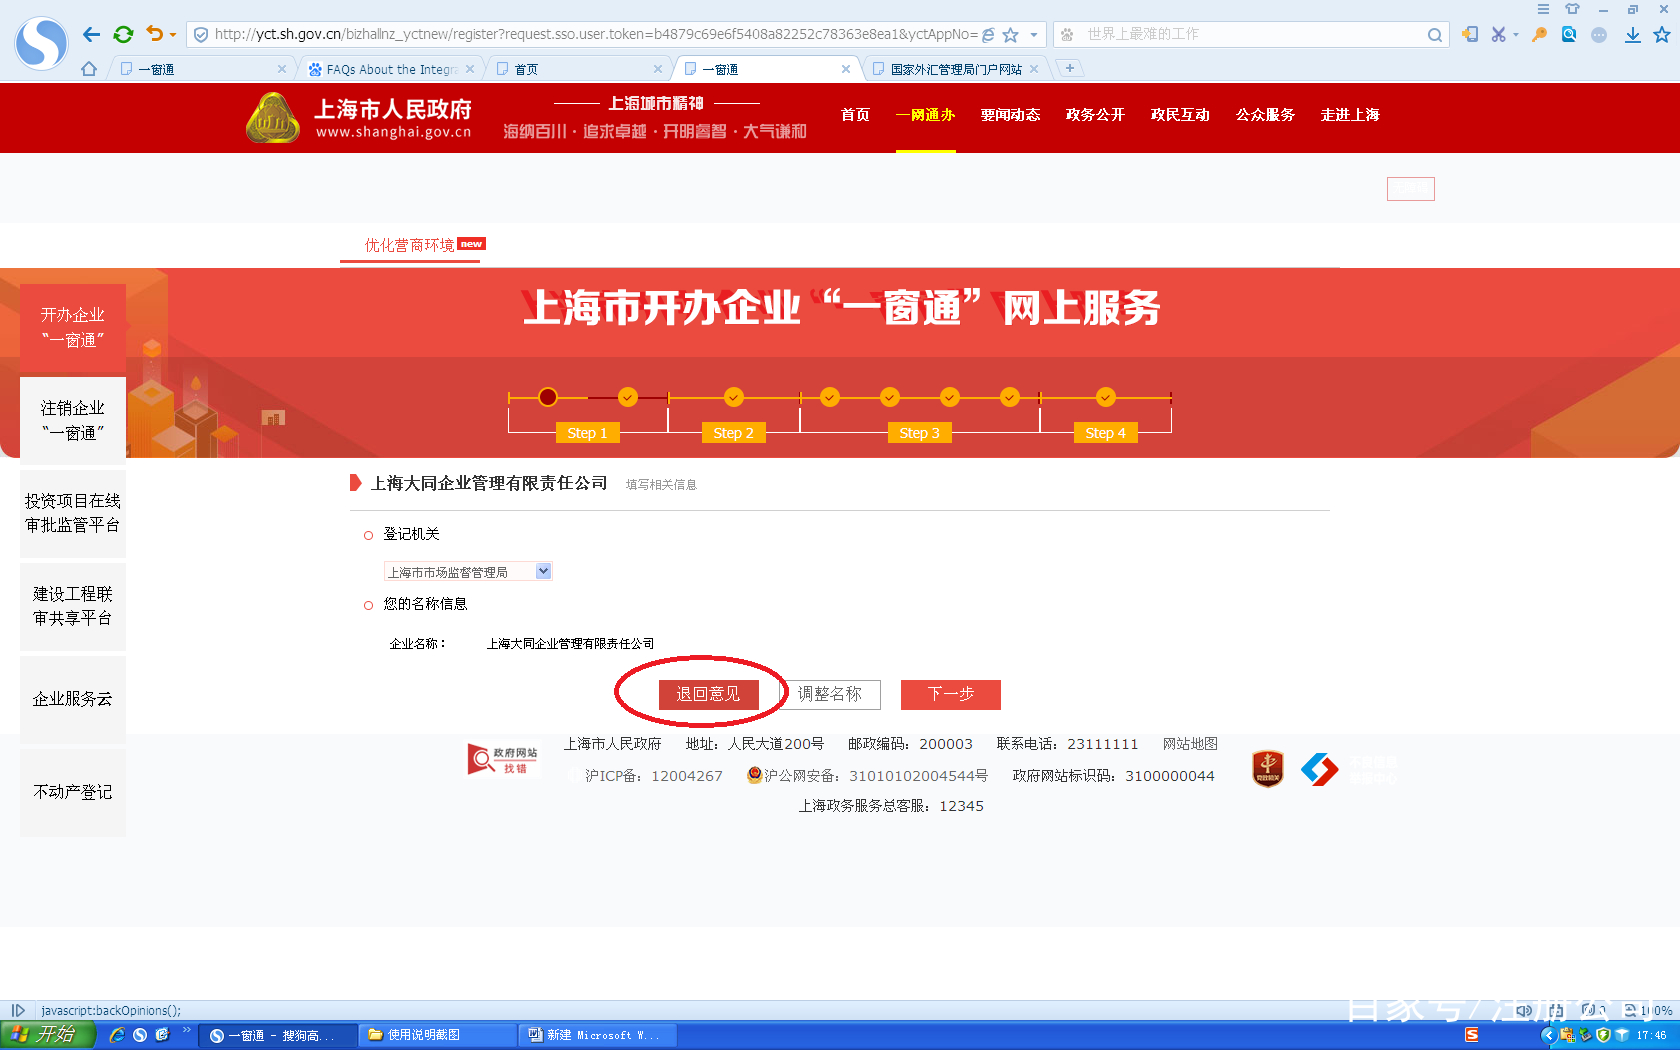This screenshot has width=1680, height=1050.
Task: Refresh the current page
Action: pos(123,34)
